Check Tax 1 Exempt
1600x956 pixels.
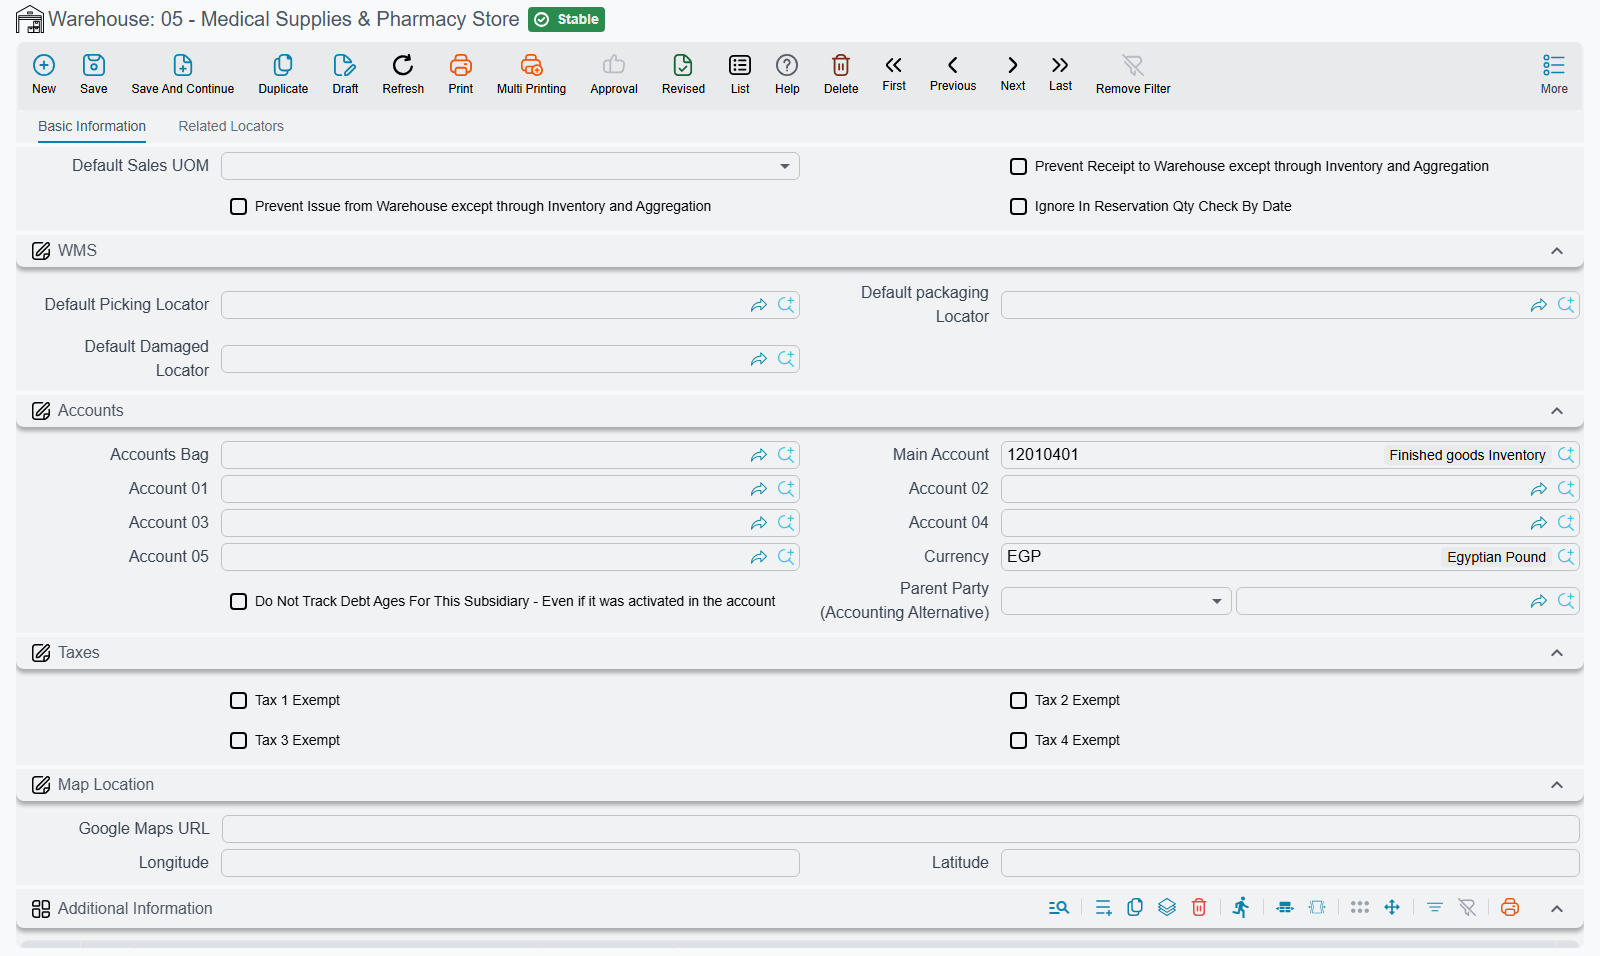tap(238, 701)
